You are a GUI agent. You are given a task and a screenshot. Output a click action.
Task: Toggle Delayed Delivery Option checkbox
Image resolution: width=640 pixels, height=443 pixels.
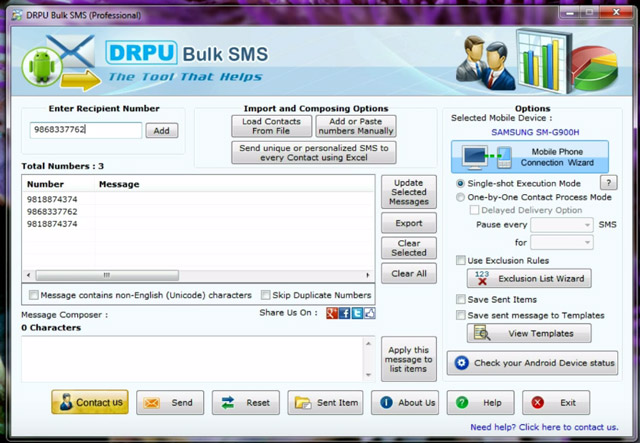click(474, 210)
